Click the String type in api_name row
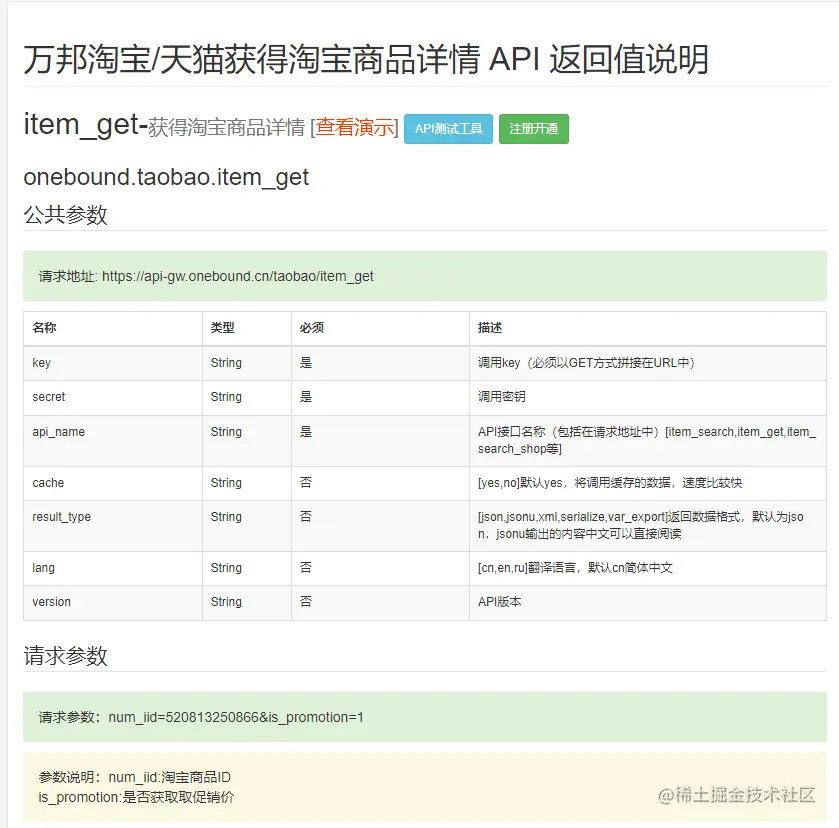The height and width of the screenshot is (828, 839). [226, 432]
